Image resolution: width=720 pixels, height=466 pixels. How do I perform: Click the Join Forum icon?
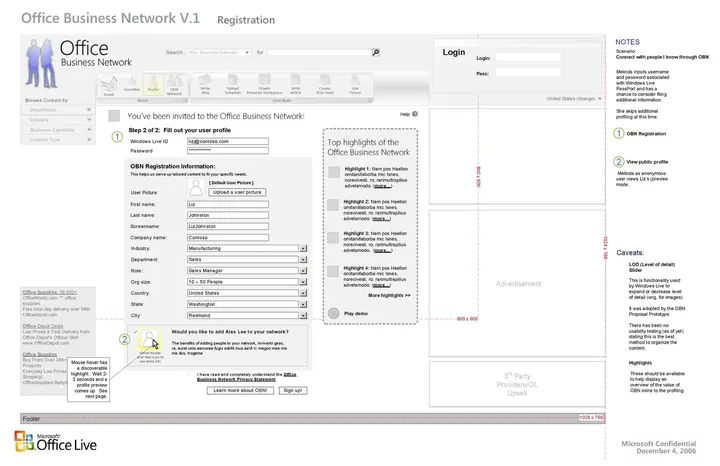pyautogui.click(x=355, y=84)
